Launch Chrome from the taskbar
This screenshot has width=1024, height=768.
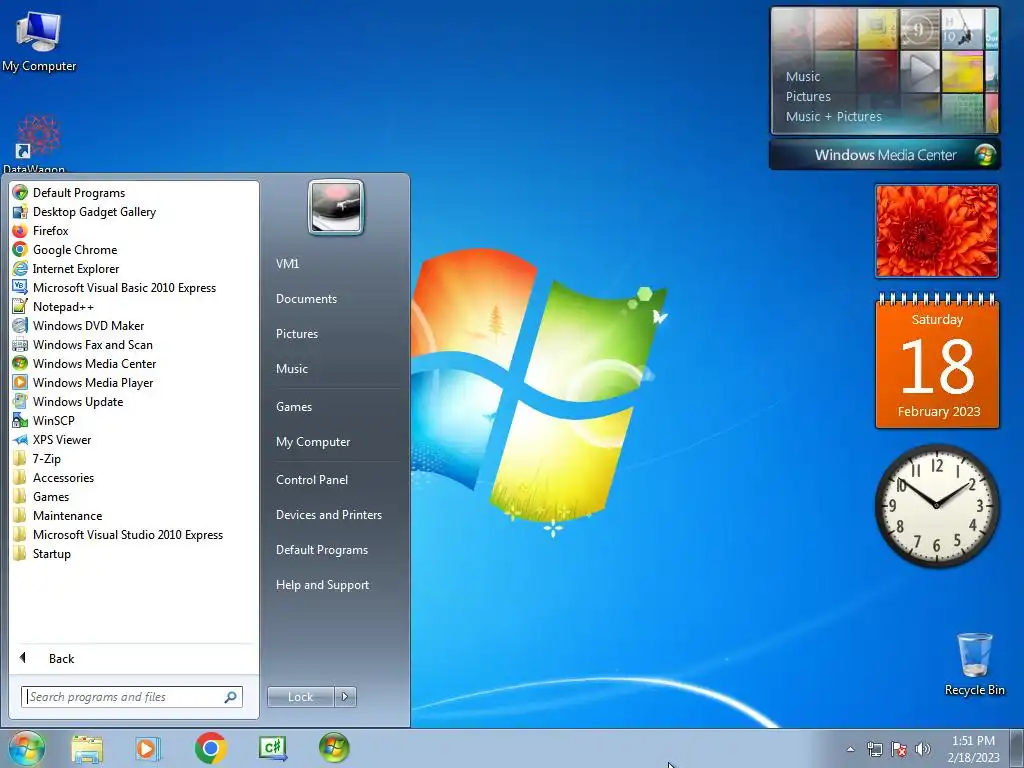(x=210, y=748)
